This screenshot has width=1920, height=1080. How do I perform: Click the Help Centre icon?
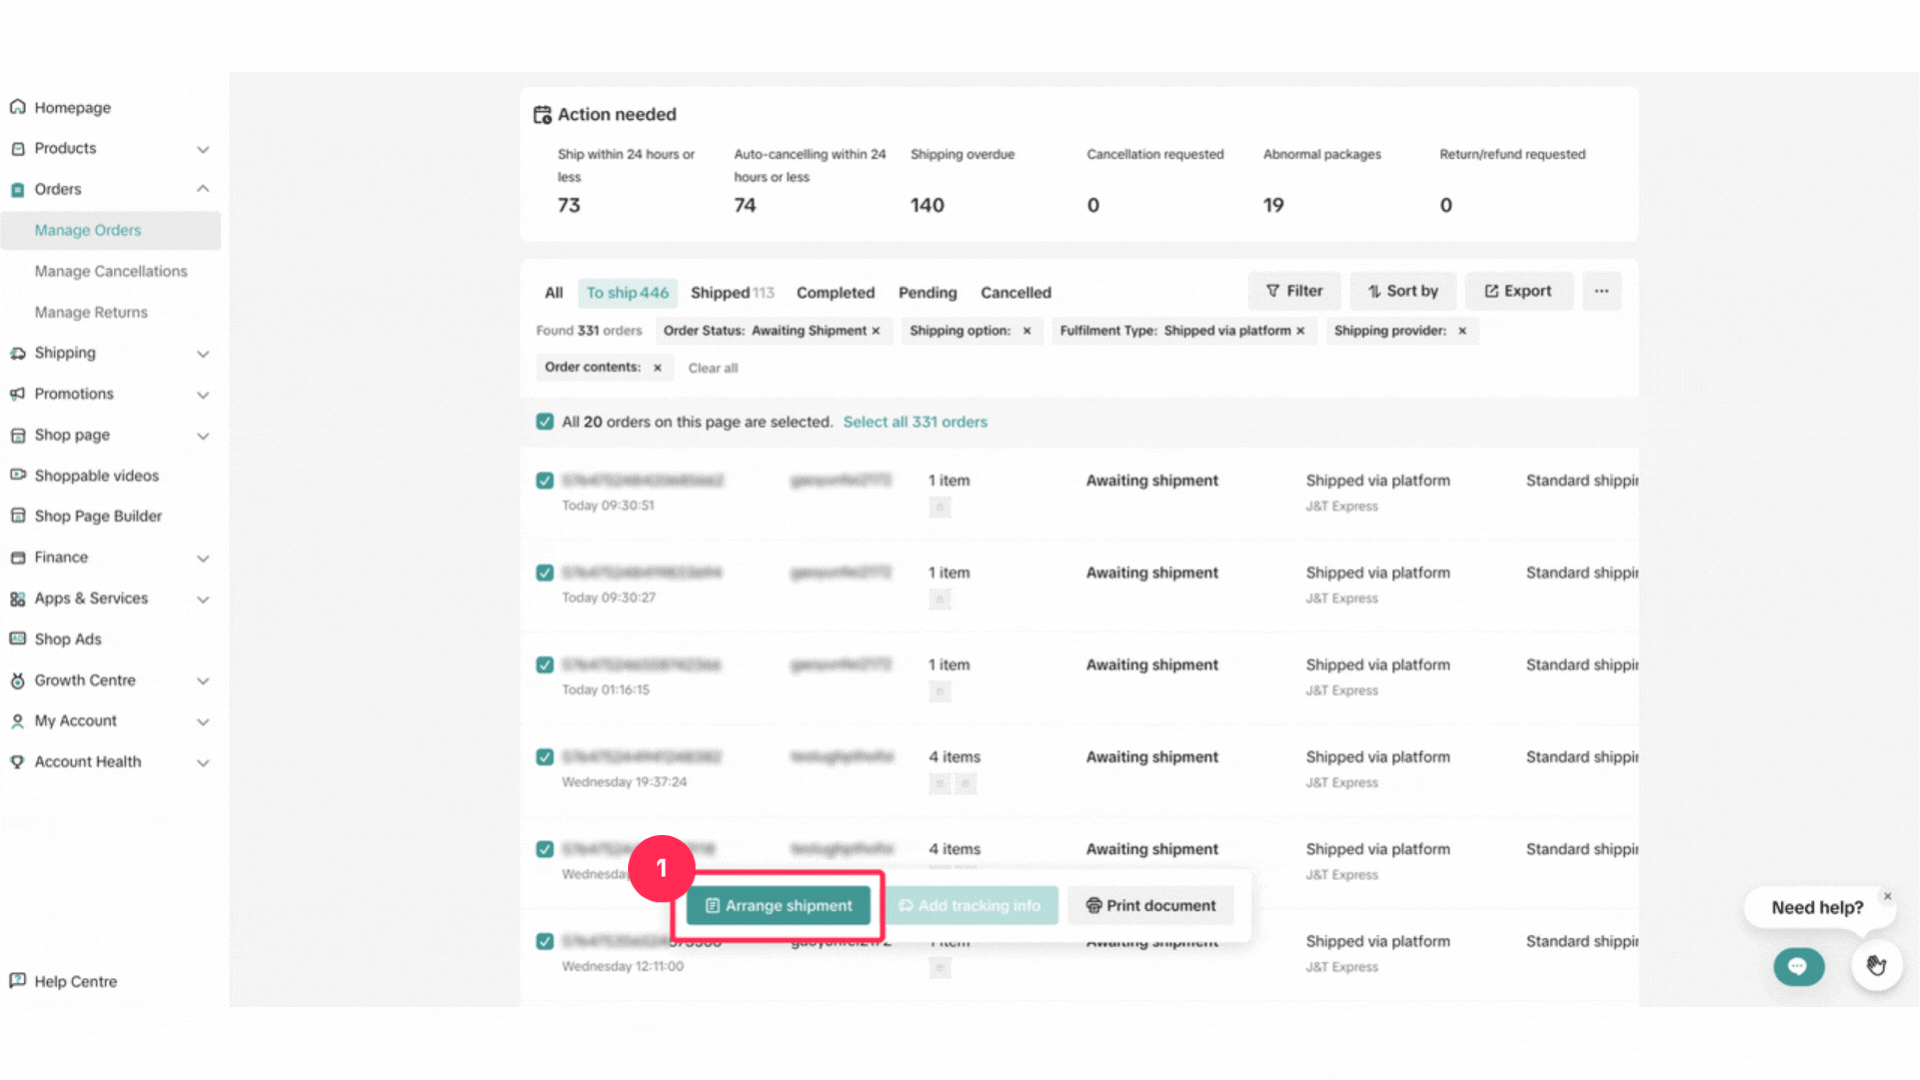17,981
